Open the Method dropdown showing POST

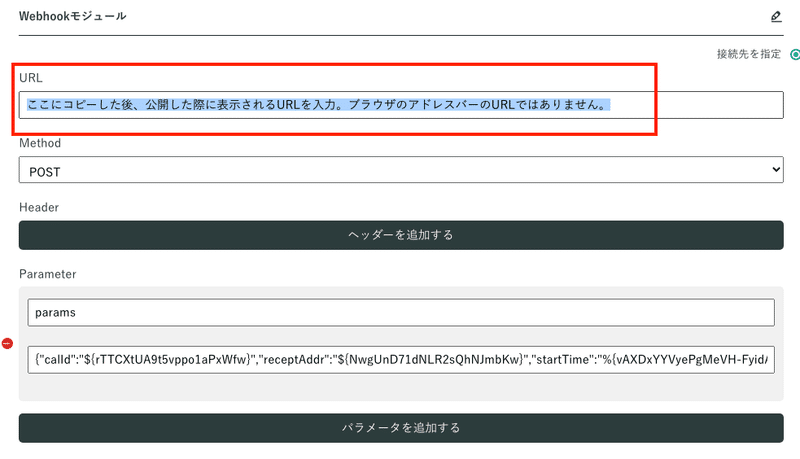tap(401, 170)
